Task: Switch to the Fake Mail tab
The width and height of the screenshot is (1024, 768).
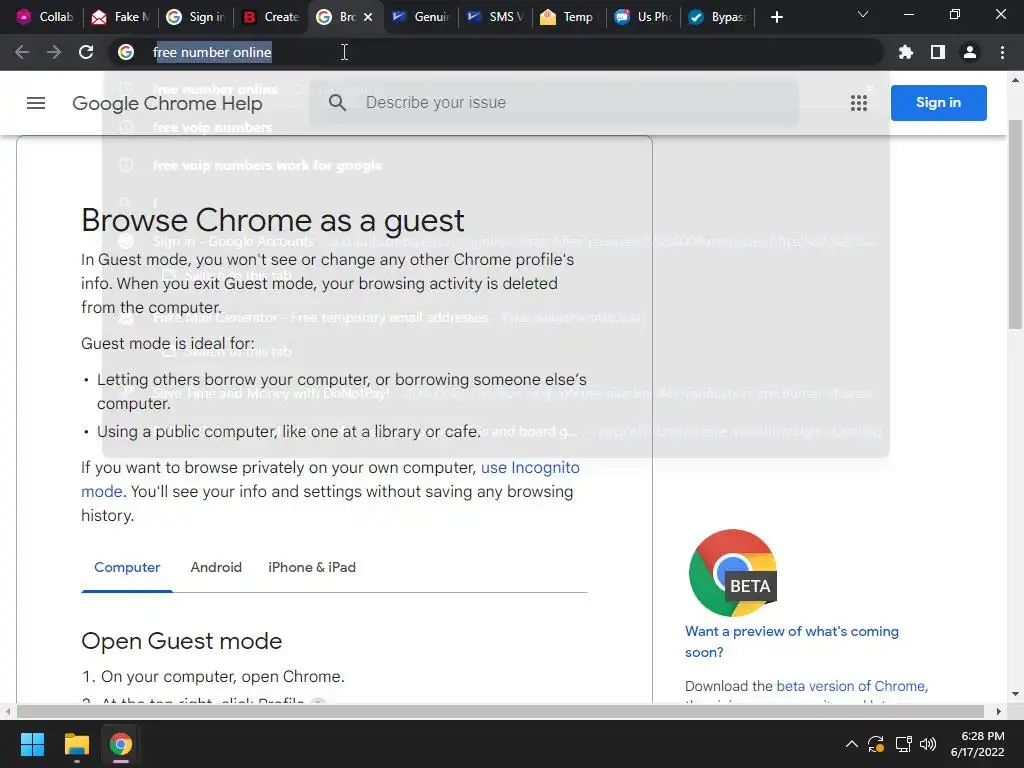Action: [x=120, y=17]
